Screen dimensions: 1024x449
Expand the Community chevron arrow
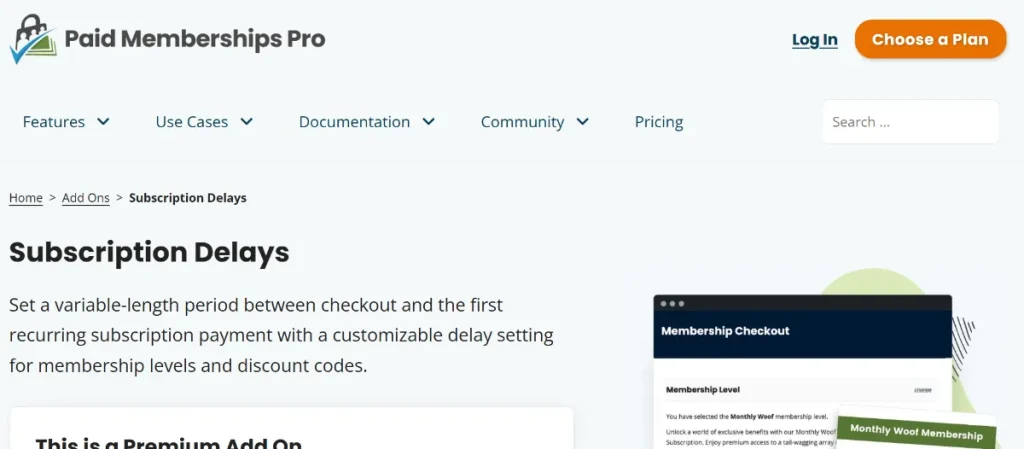pyautogui.click(x=583, y=121)
